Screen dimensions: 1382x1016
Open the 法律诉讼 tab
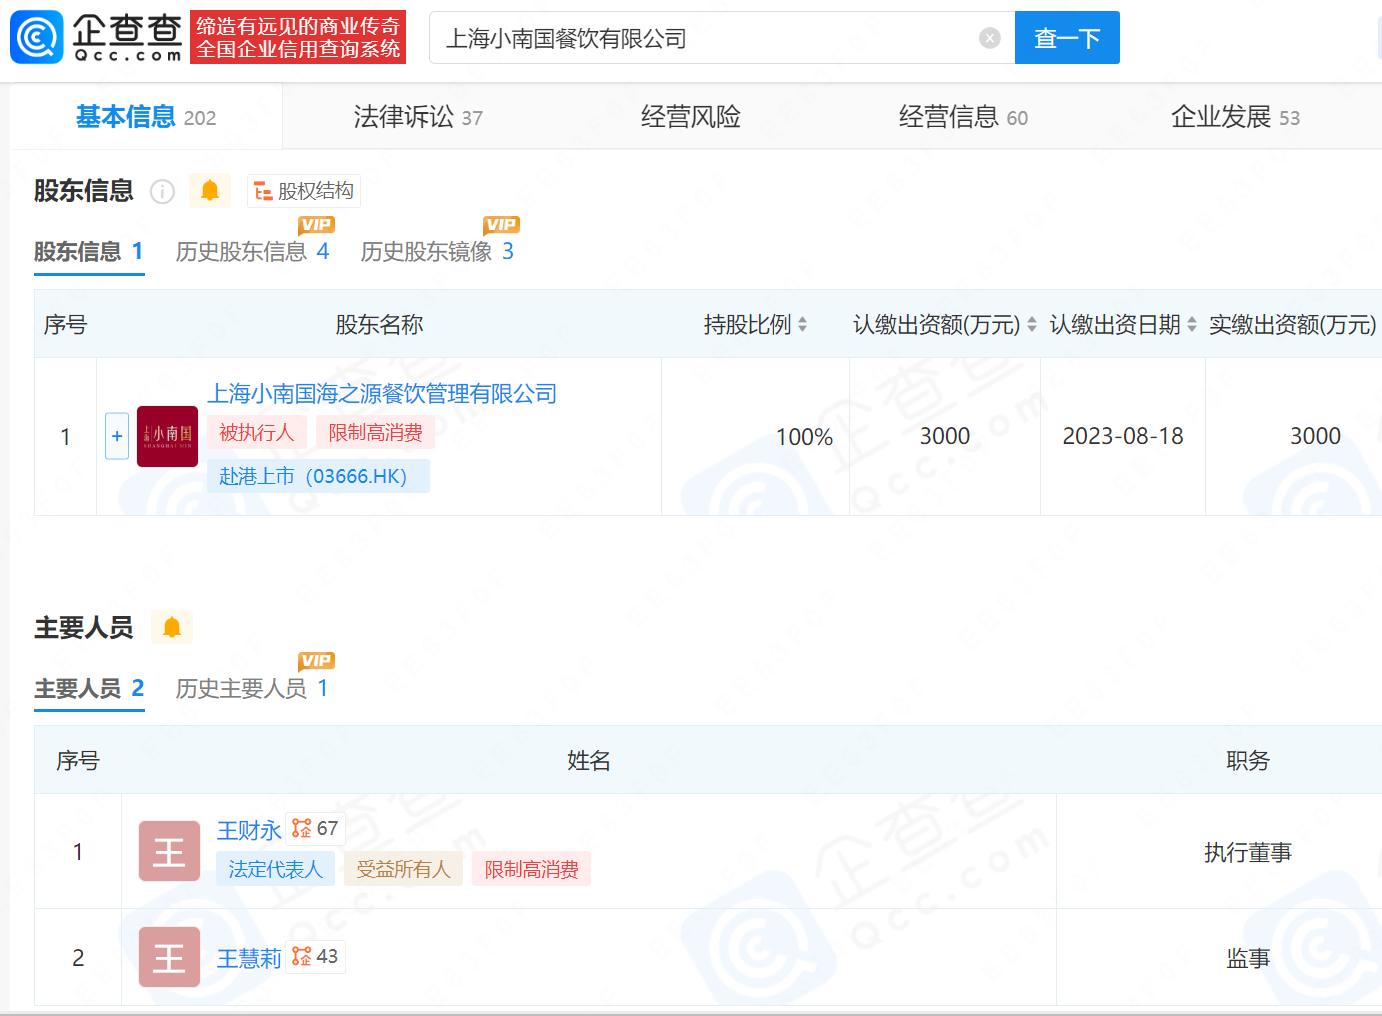click(x=417, y=117)
